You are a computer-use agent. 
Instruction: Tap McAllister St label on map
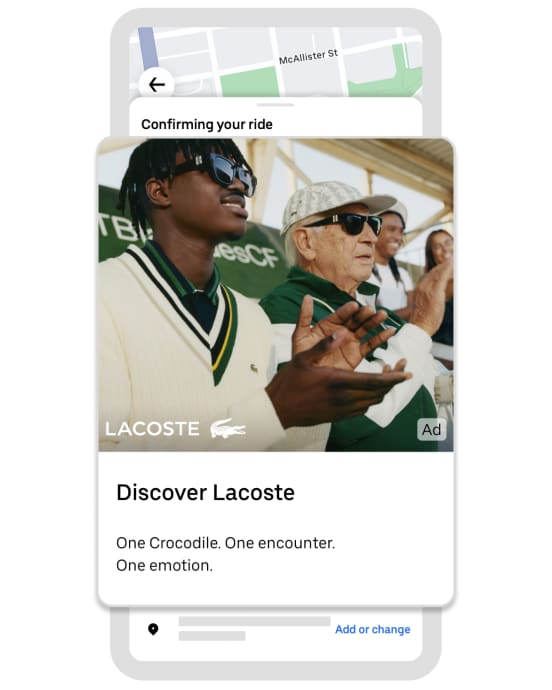308,57
